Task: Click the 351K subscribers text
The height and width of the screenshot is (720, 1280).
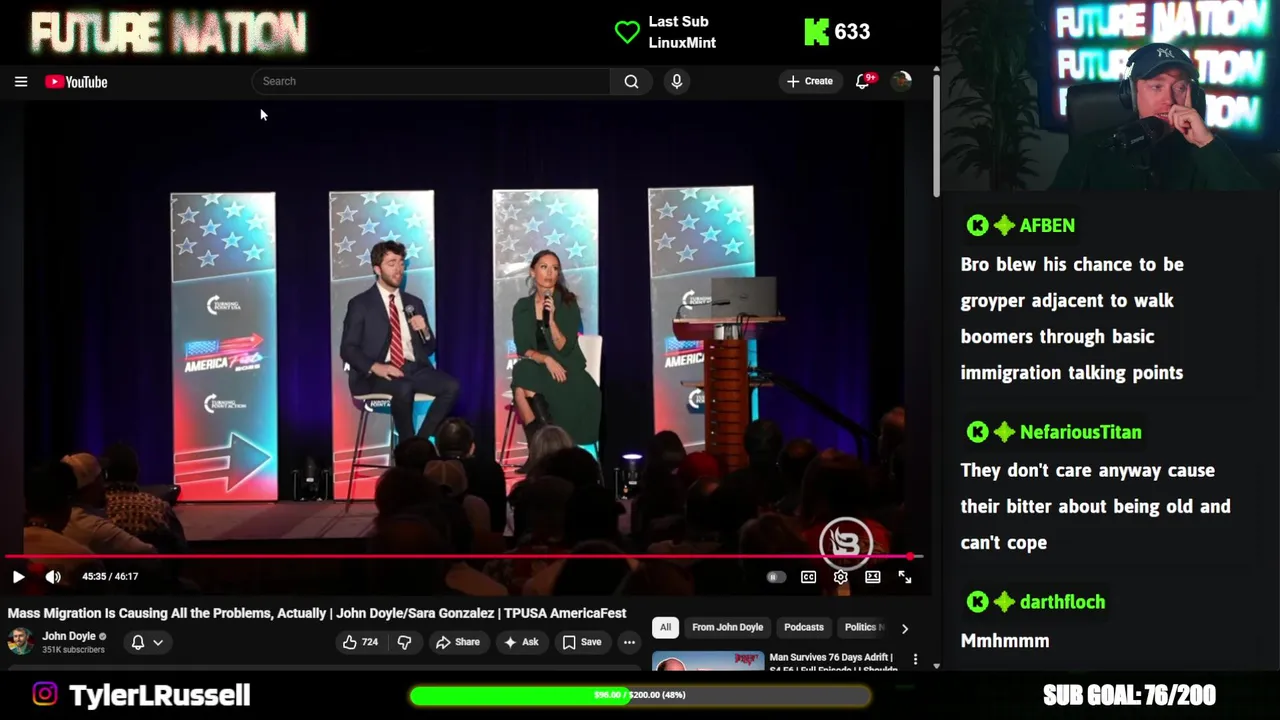Action: tap(73, 650)
